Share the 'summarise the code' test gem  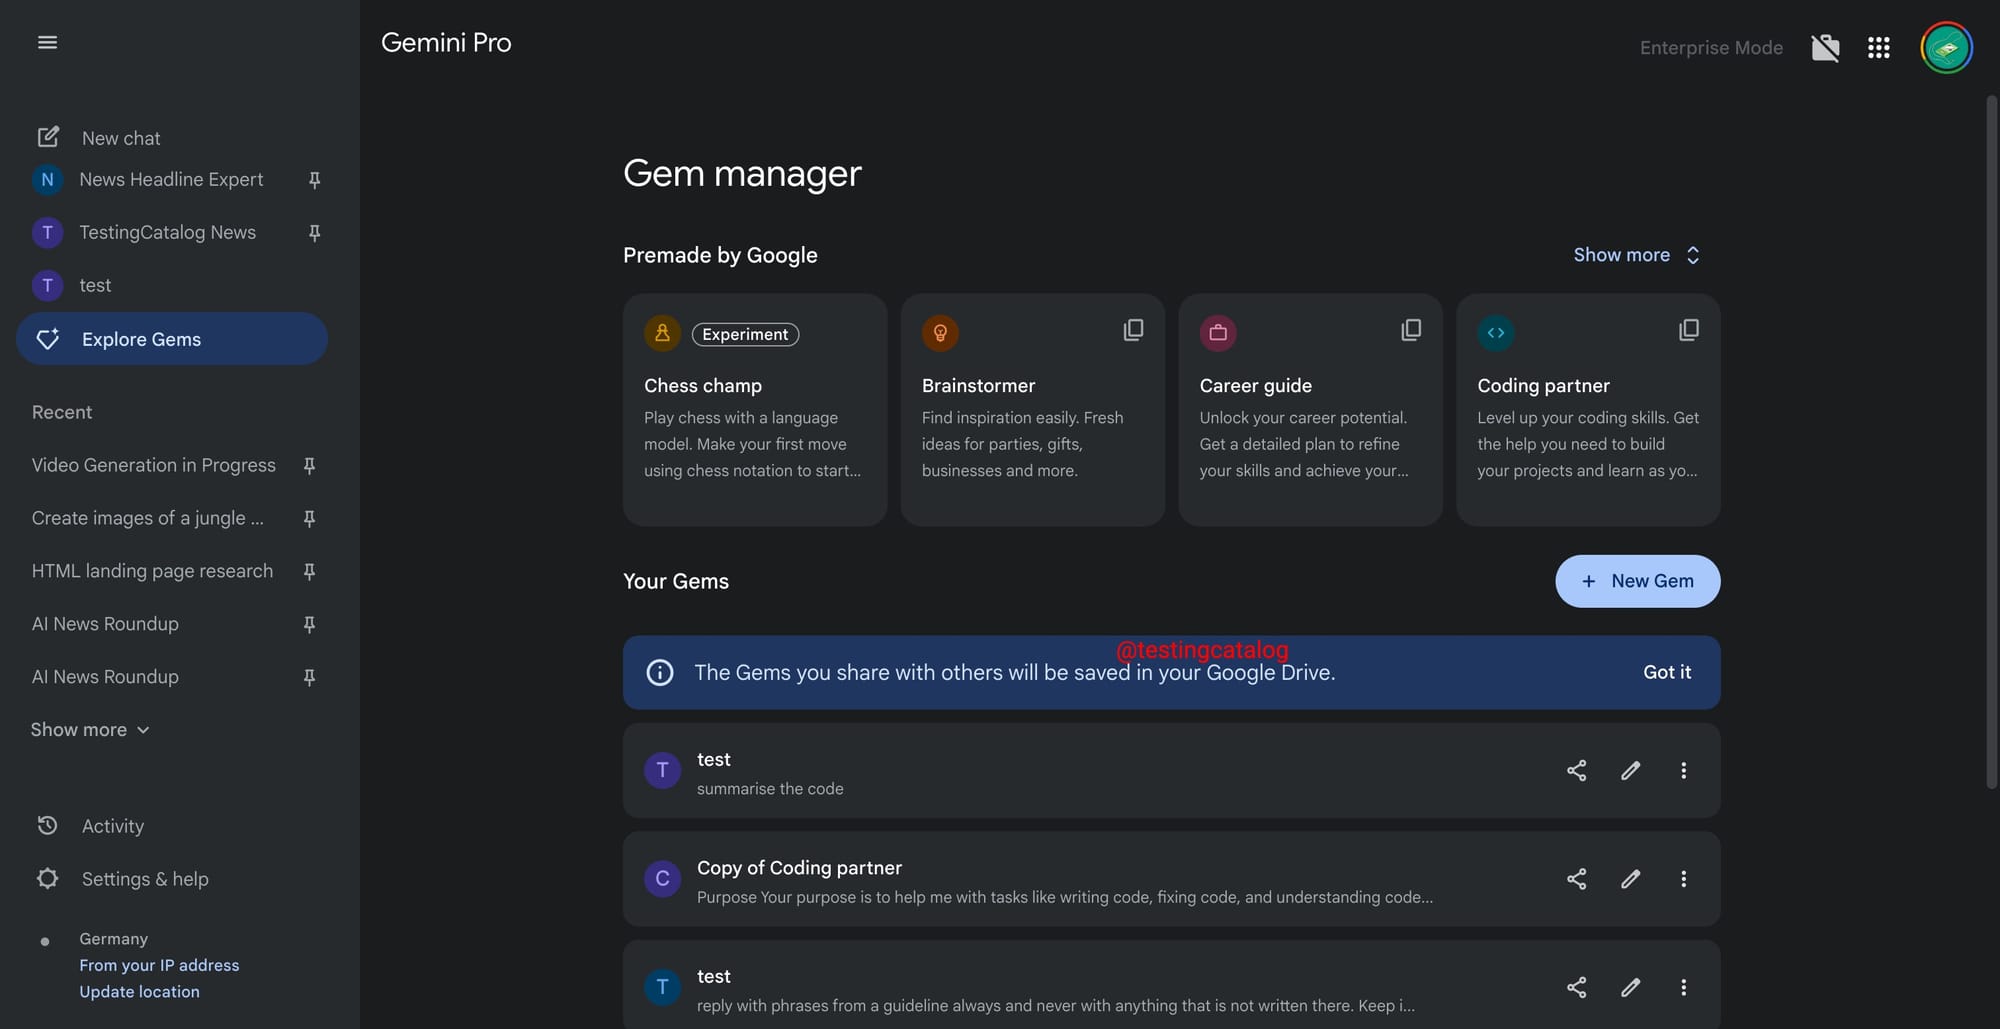pos(1576,770)
